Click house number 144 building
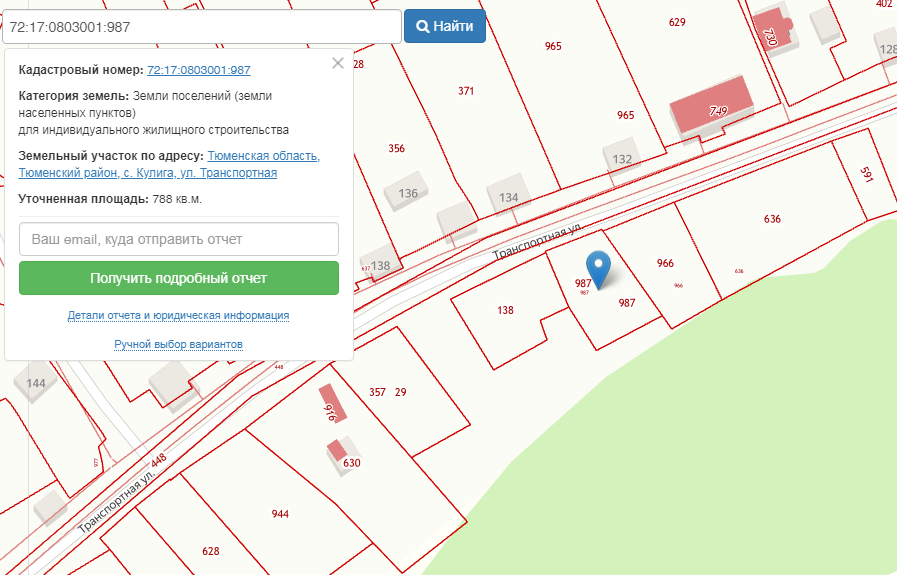This screenshot has height=575, width=897. [x=36, y=383]
